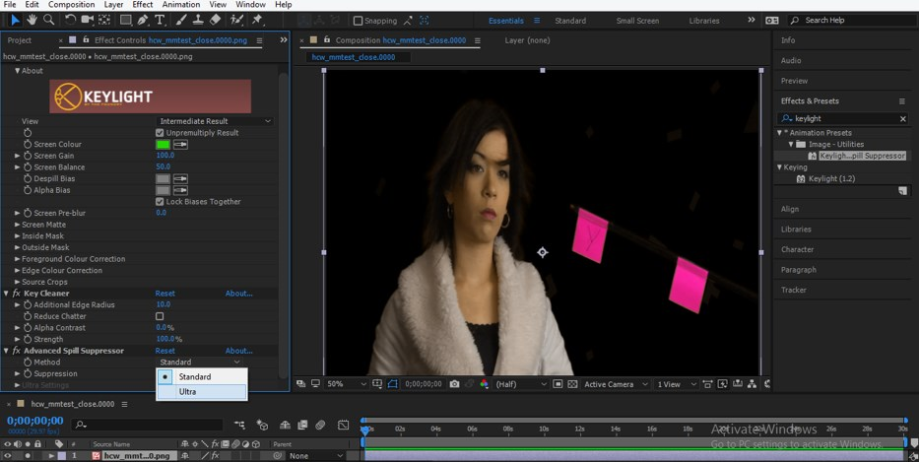Select the Selection arrow tool
Image resolution: width=919 pixels, height=462 pixels.
pyautogui.click(x=15, y=20)
